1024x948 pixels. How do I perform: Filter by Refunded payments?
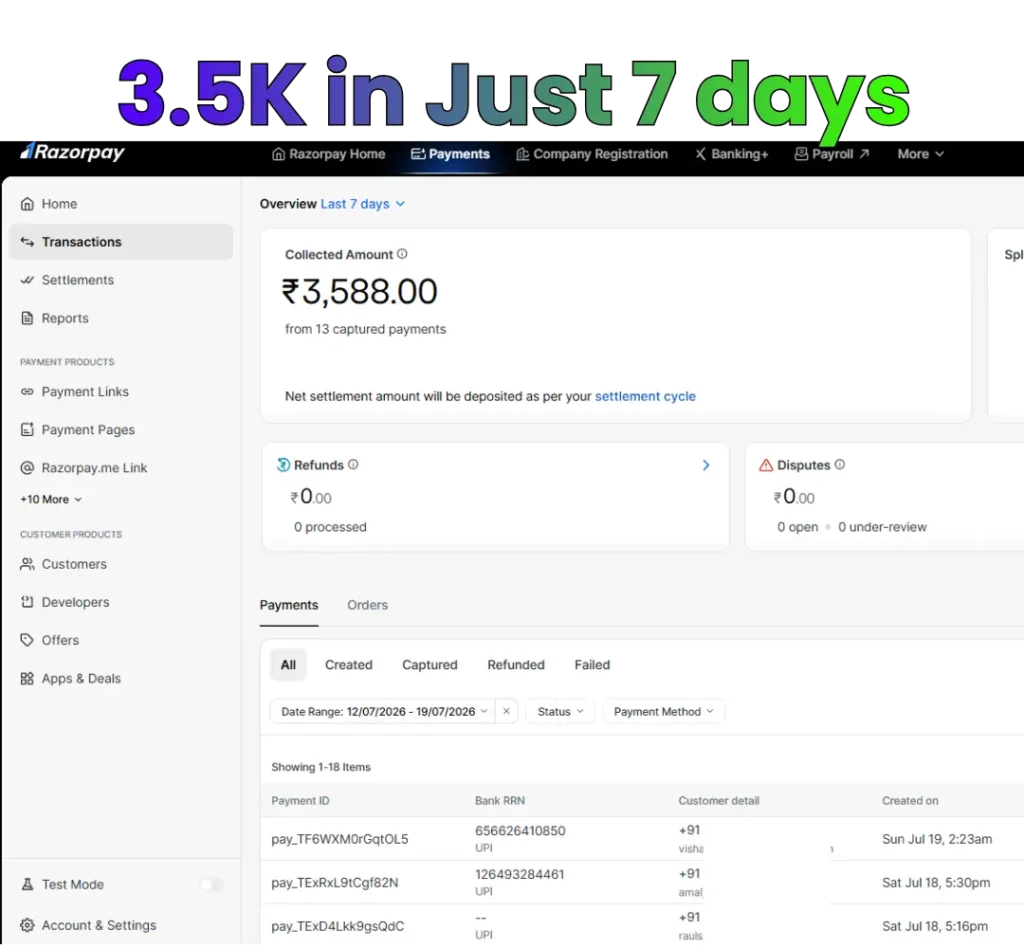[x=516, y=665]
